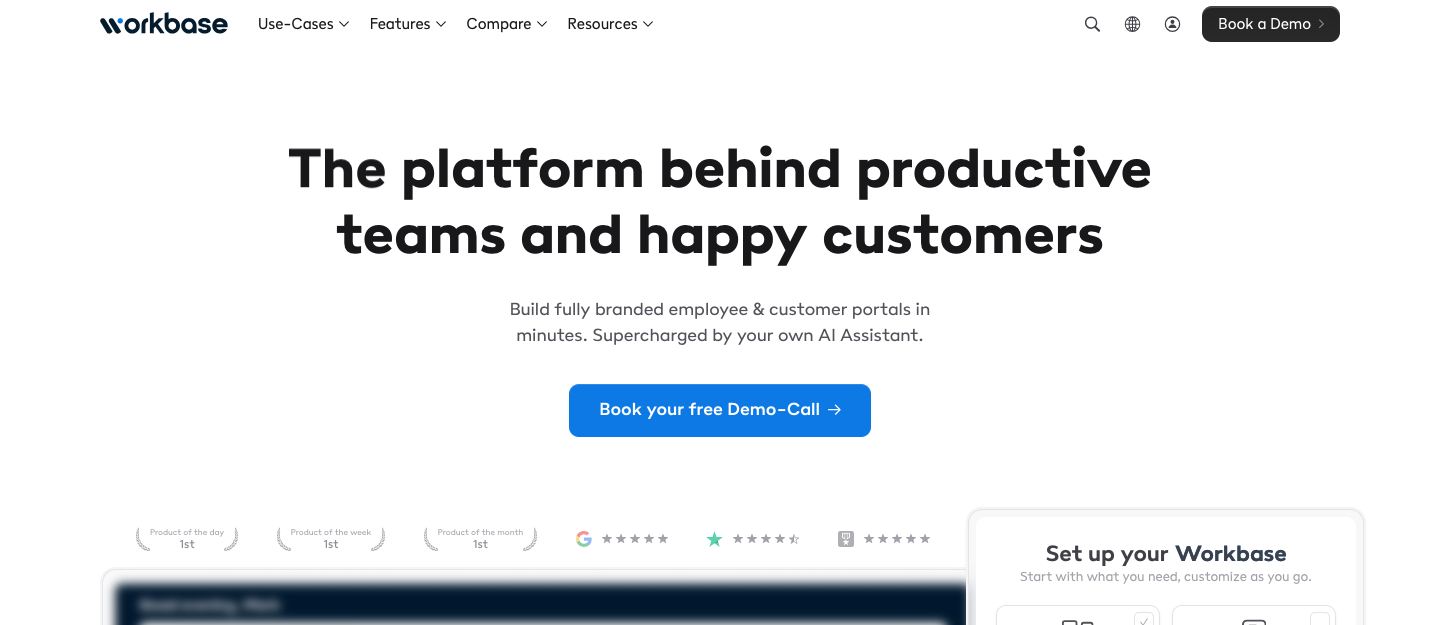Viewport: 1440px width, 625px height.
Task: Expand the Resources menu
Action: pos(610,24)
